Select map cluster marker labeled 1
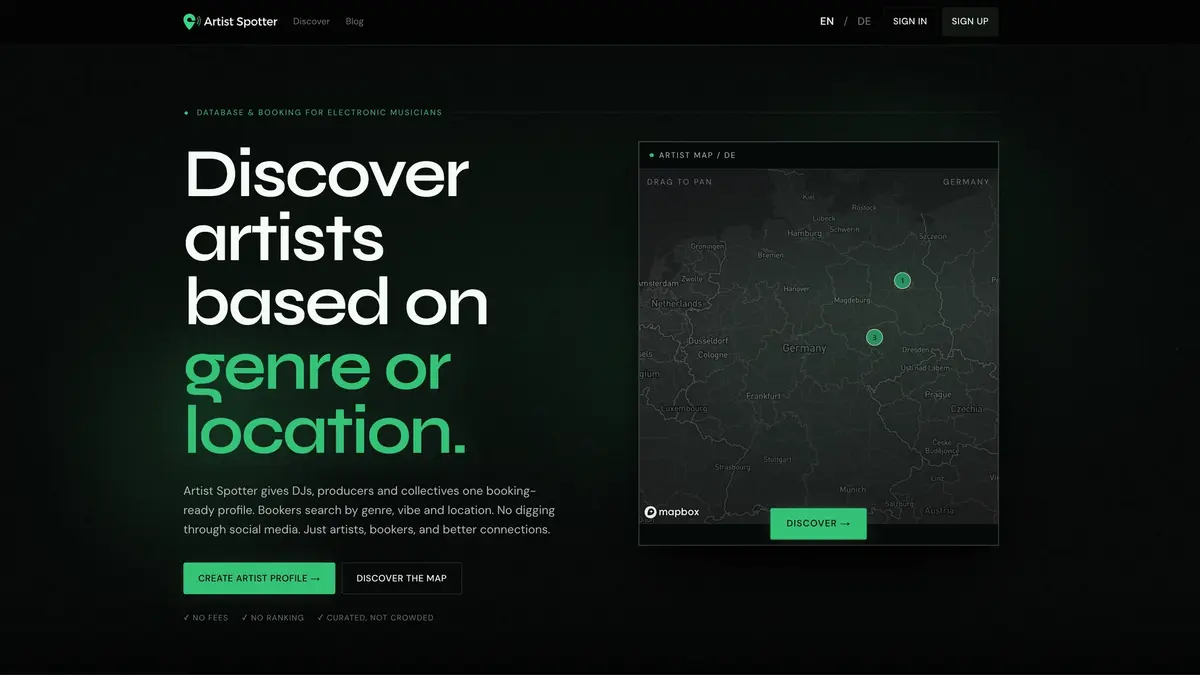The image size is (1200, 675). click(x=902, y=281)
